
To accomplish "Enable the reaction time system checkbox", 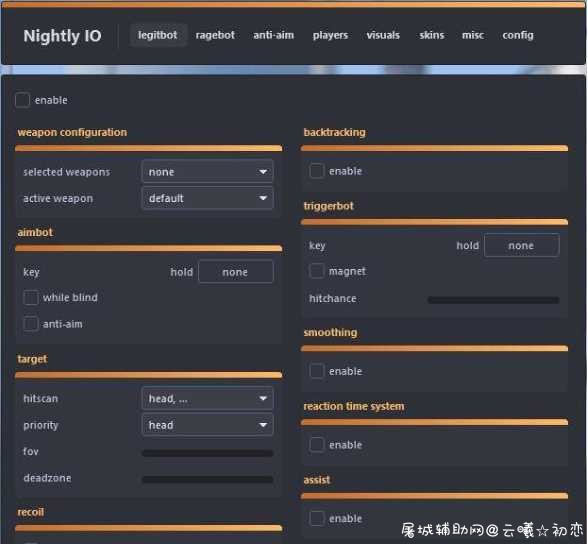I will (x=316, y=445).
